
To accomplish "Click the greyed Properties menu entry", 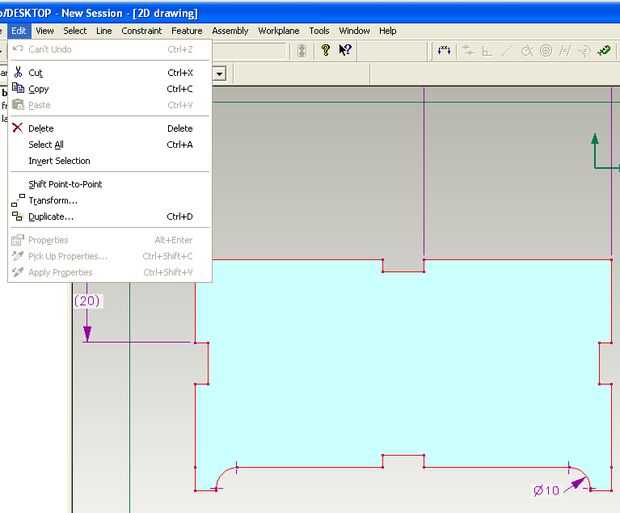I will click(110, 240).
